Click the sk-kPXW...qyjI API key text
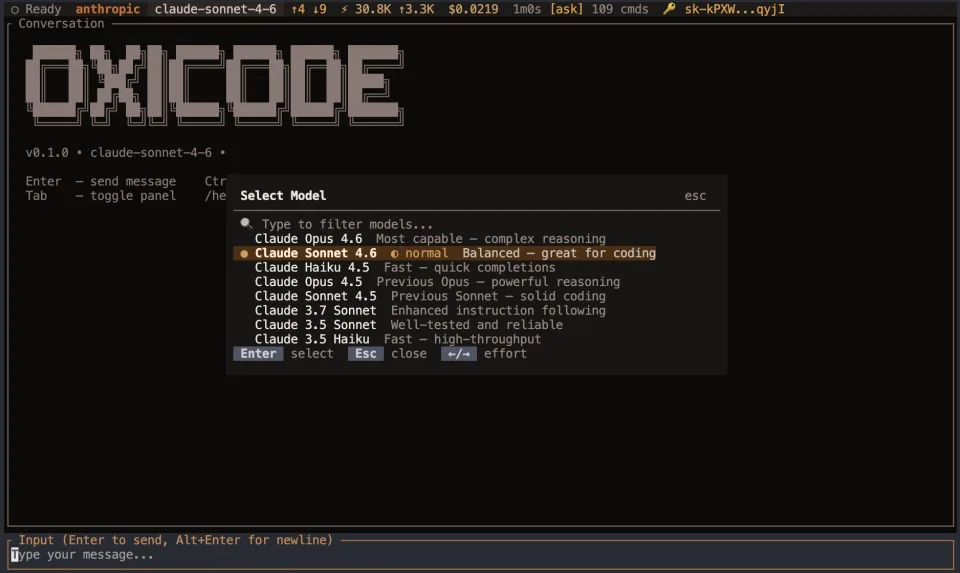 pos(734,9)
